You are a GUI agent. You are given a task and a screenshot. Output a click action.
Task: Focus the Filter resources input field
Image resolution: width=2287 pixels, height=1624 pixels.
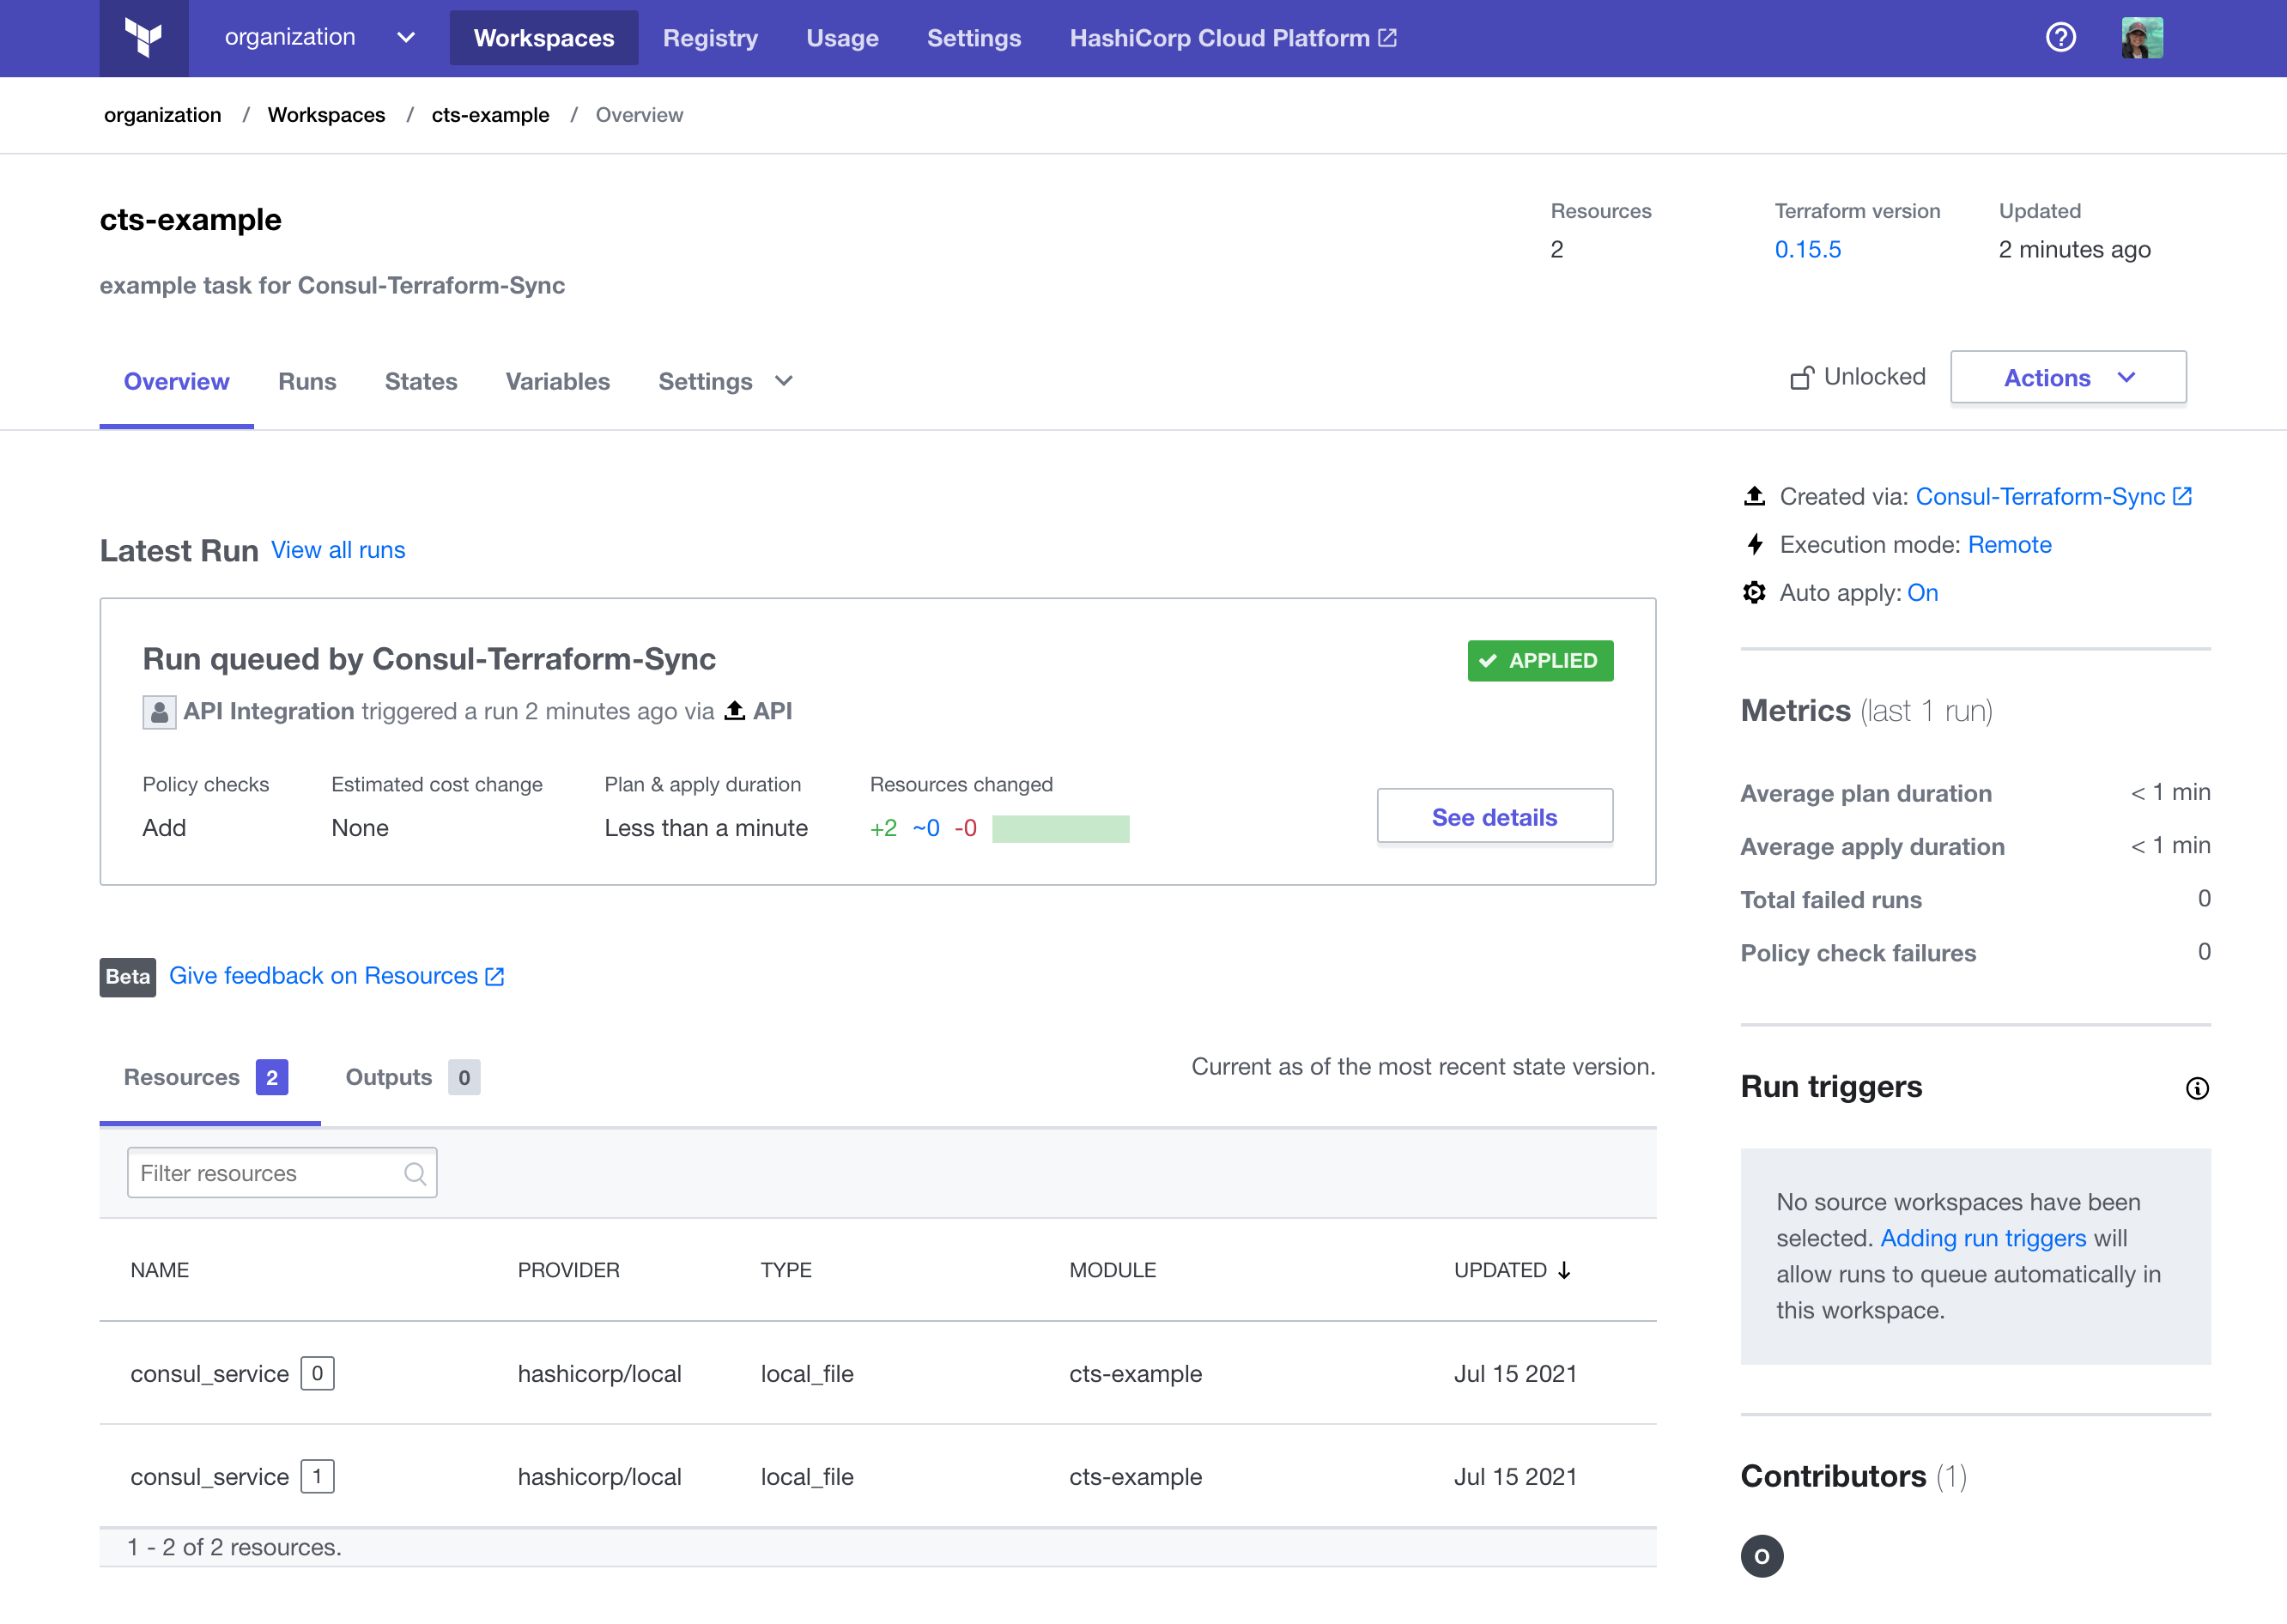coord(282,1174)
